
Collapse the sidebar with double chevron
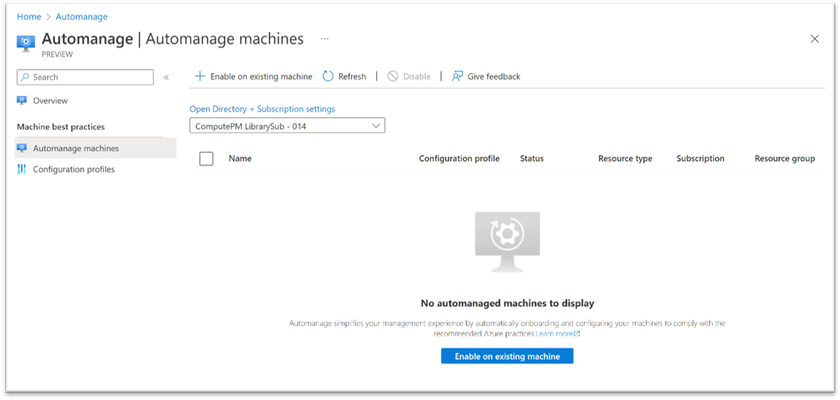pyautogui.click(x=166, y=77)
